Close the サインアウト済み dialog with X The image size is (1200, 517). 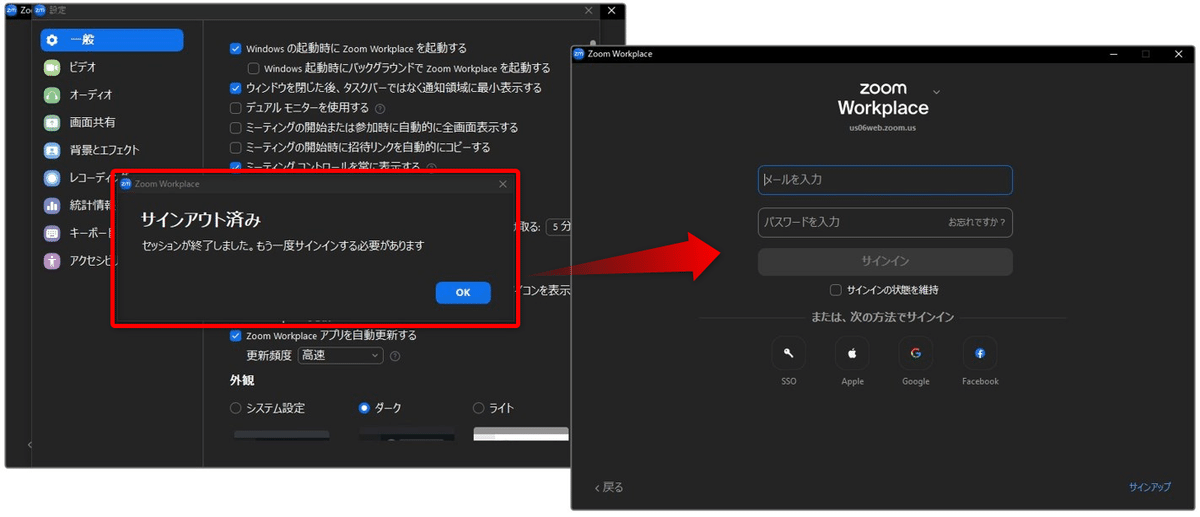503,184
